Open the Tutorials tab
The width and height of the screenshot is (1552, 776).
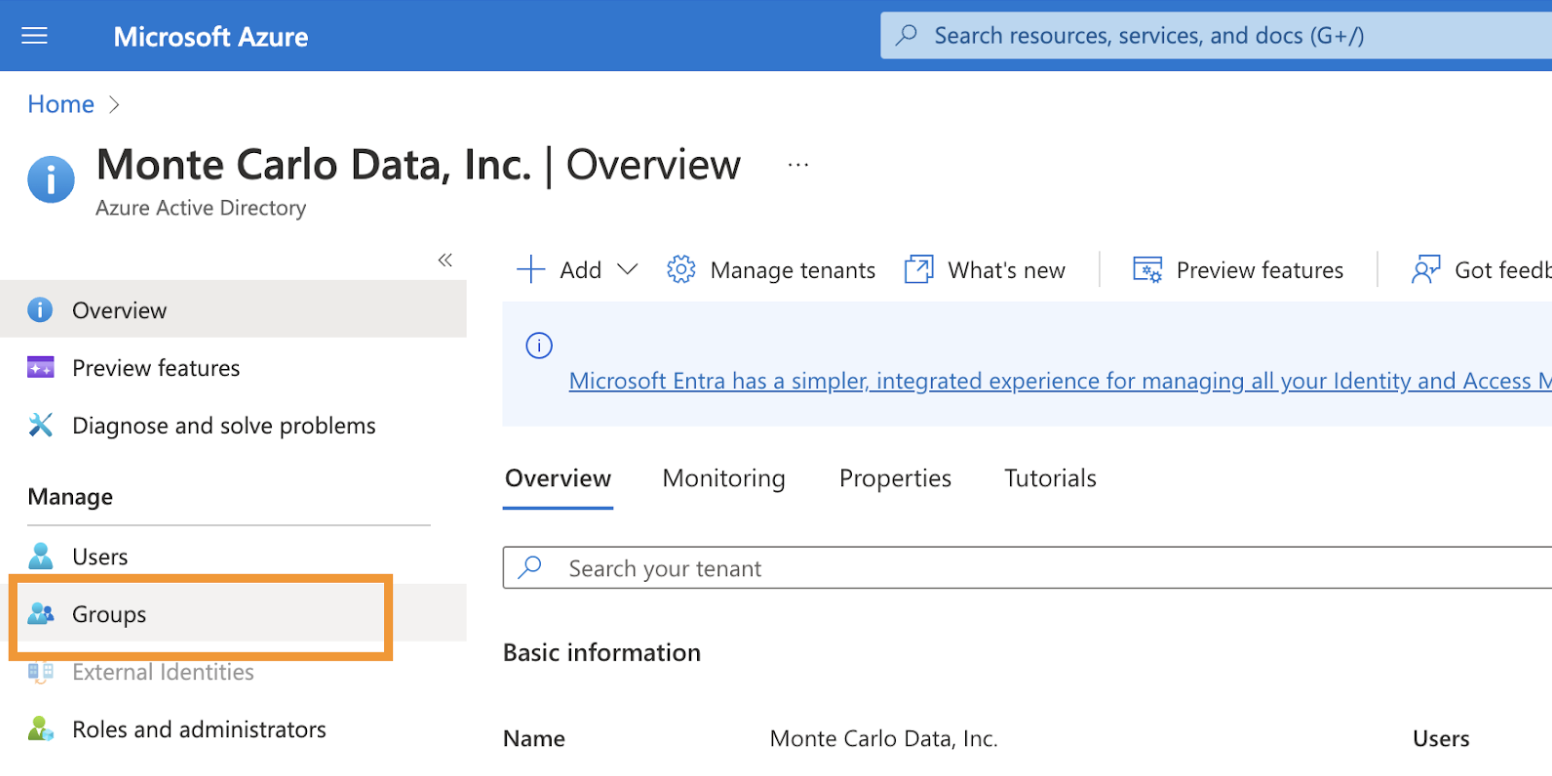point(1050,478)
